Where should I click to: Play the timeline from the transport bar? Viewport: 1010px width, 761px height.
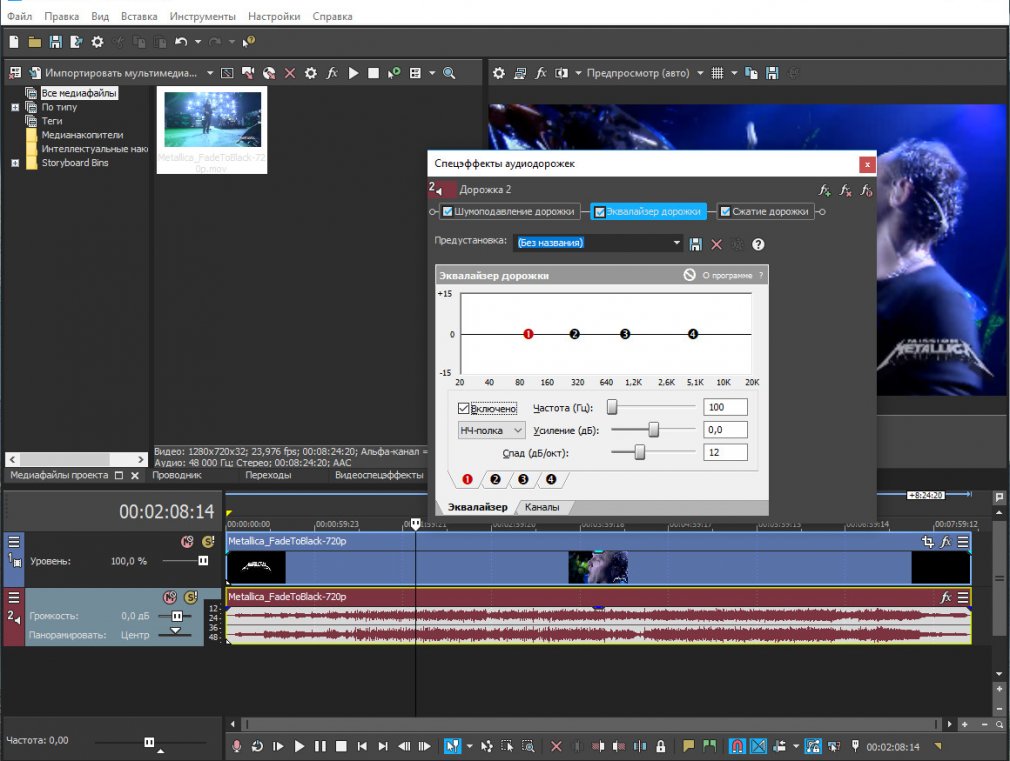coord(299,746)
